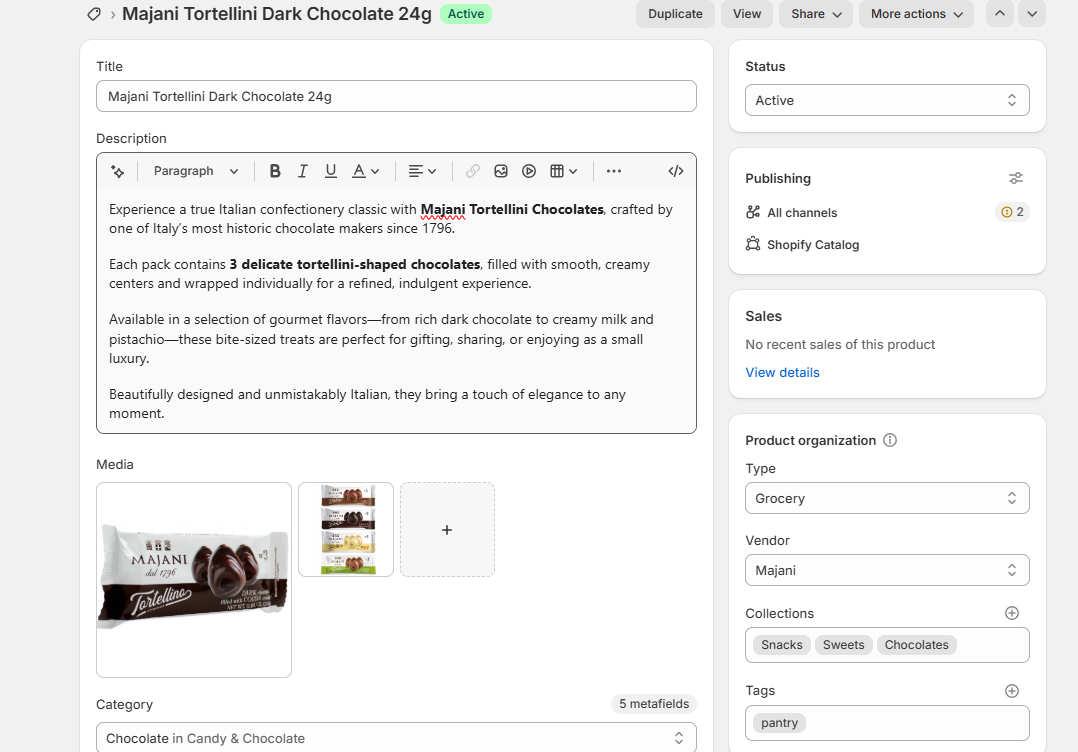Toggle italic formatting in description editor
The height and width of the screenshot is (752, 1078).
[302, 171]
